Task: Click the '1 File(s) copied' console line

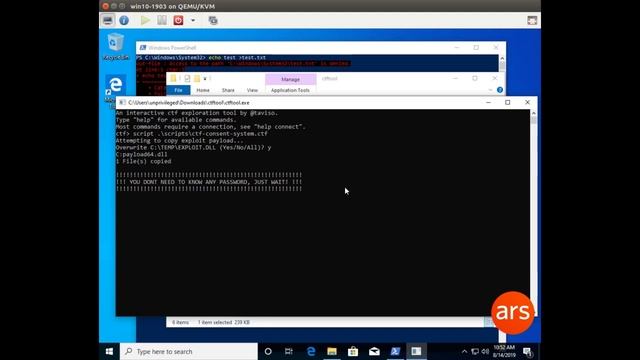Action: [x=143, y=161]
